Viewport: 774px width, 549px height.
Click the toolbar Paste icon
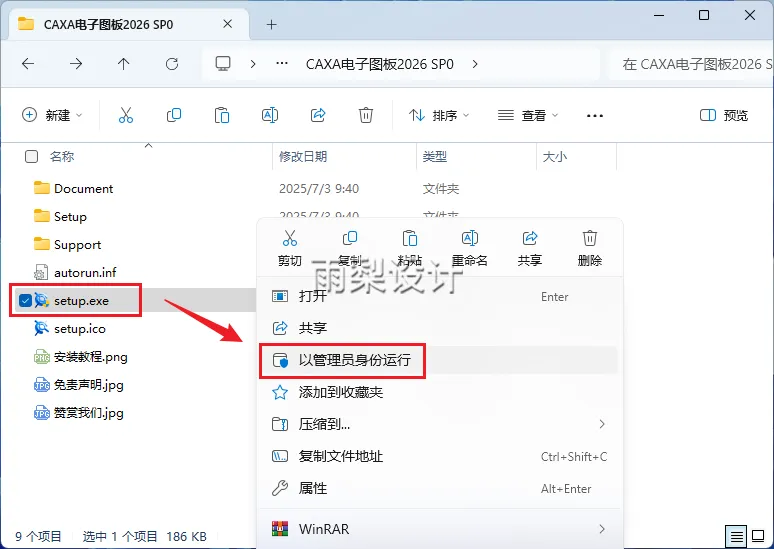coord(222,115)
